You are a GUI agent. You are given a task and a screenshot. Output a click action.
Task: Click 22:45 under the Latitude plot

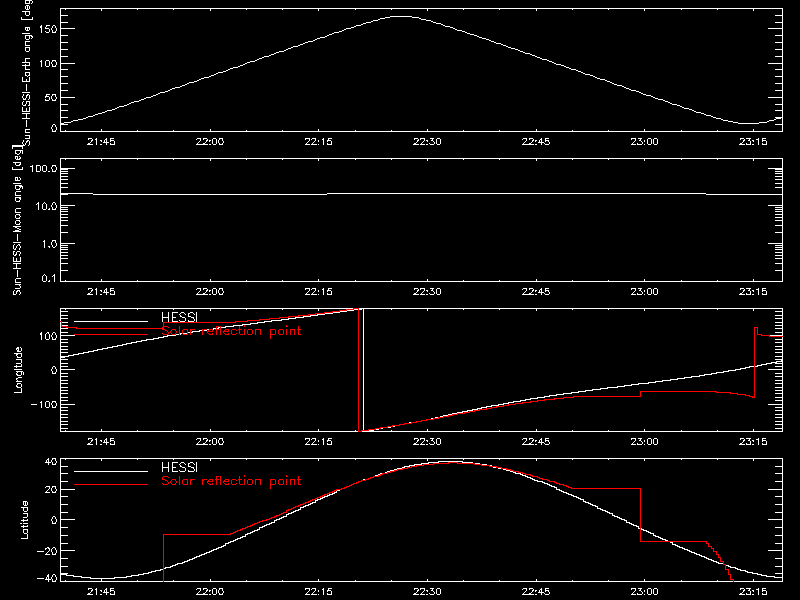(x=536, y=591)
